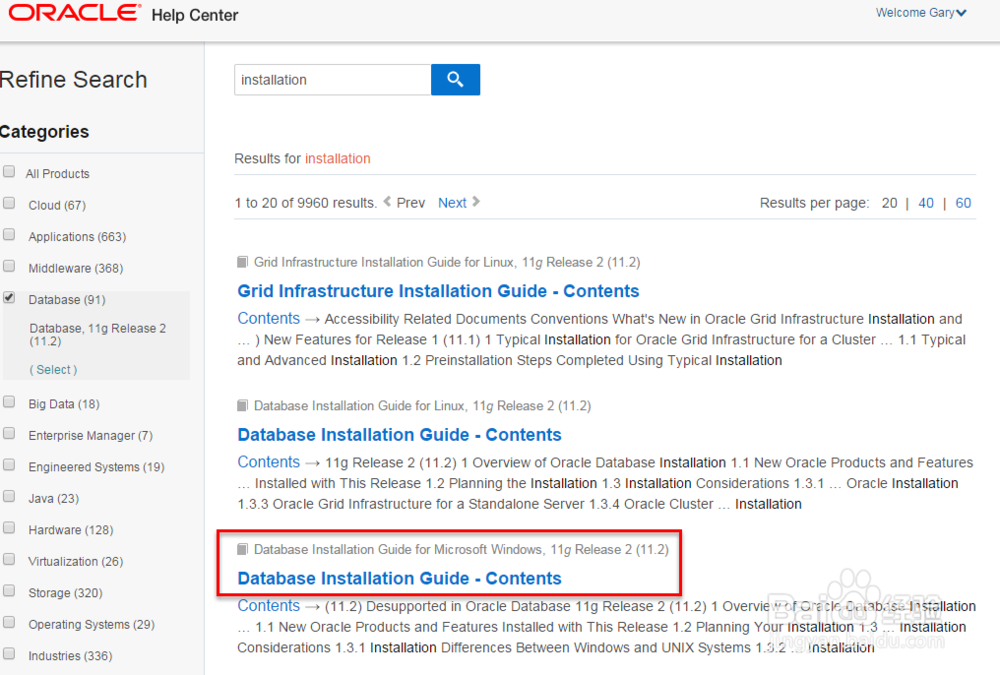
Task: Check the Applications (663) checkbox
Action: 9,234
